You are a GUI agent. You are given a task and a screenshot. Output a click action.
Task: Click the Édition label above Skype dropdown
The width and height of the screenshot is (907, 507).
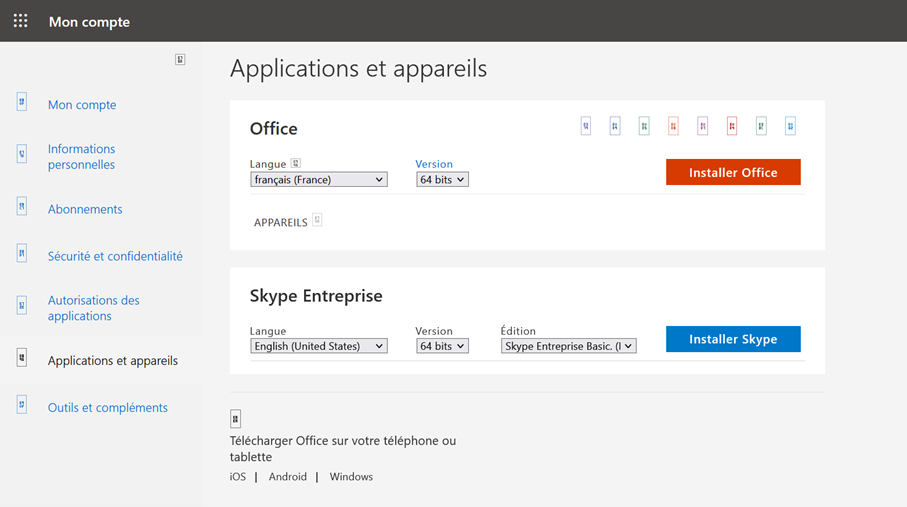518,331
